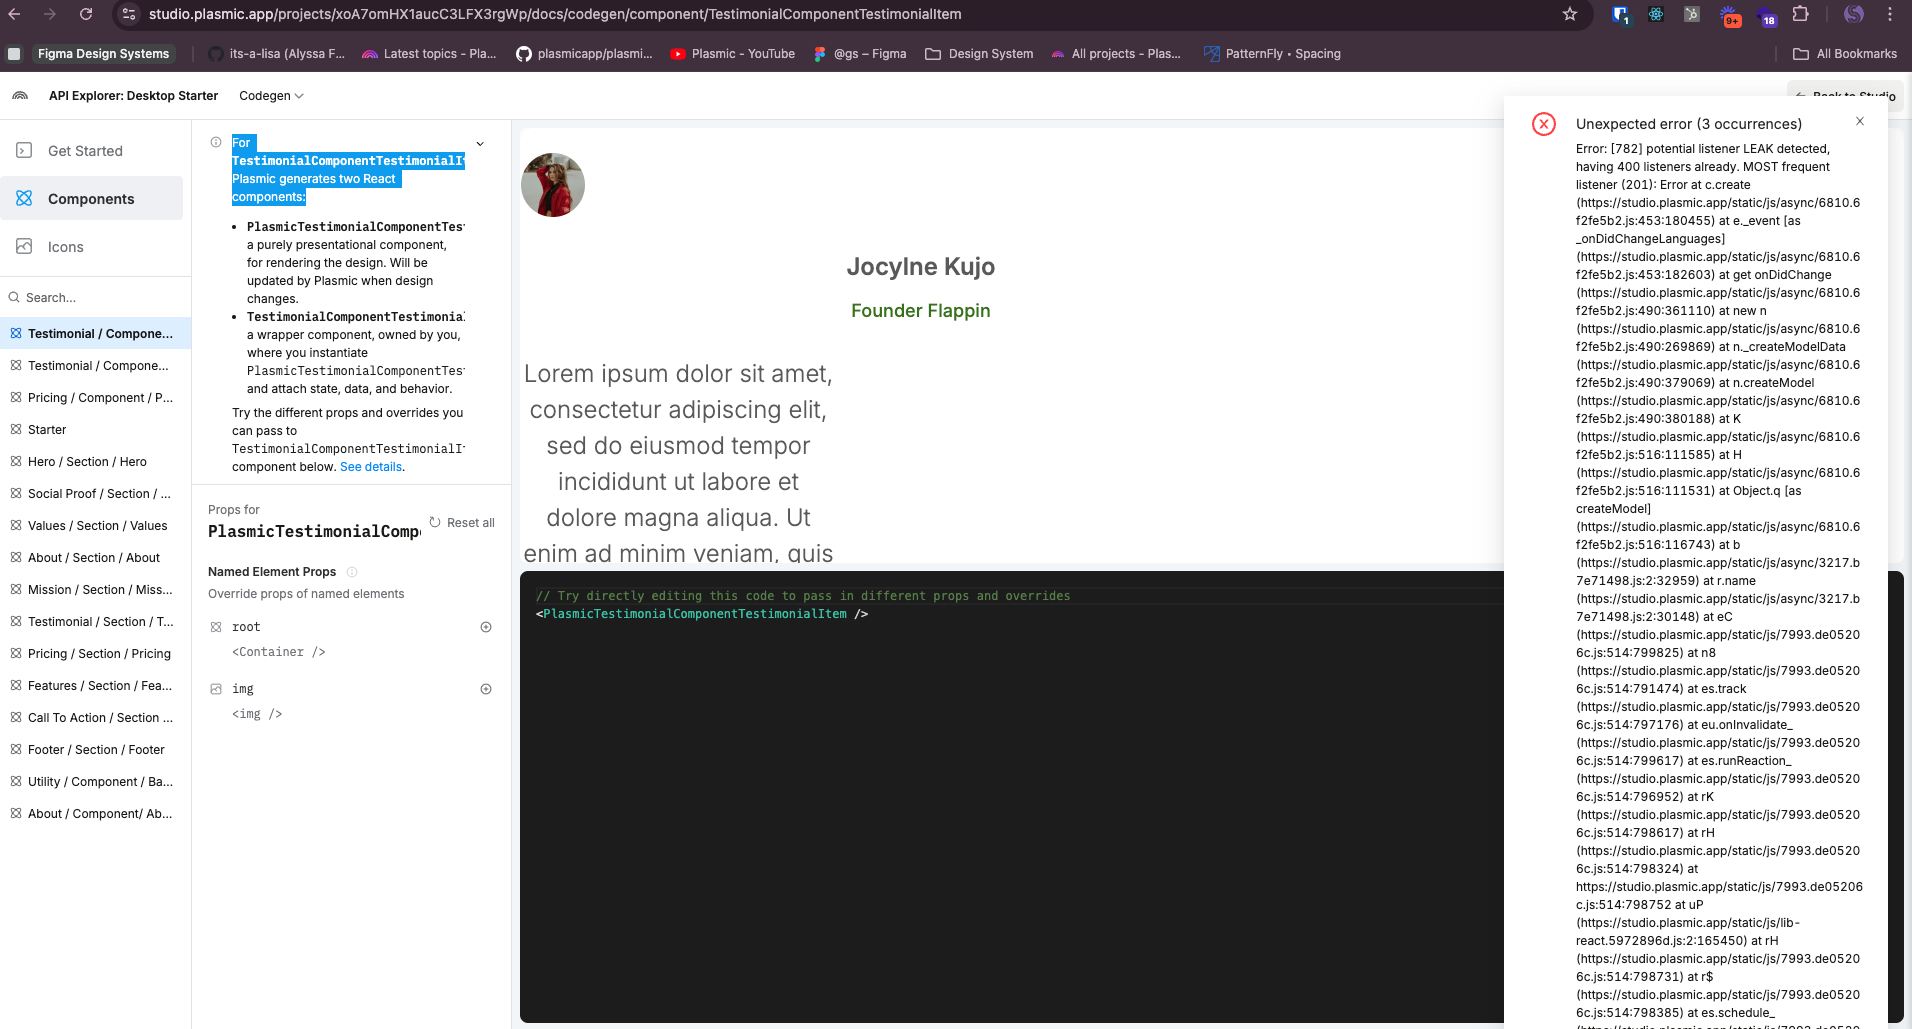
Task: Add override for root element
Action: (x=486, y=627)
